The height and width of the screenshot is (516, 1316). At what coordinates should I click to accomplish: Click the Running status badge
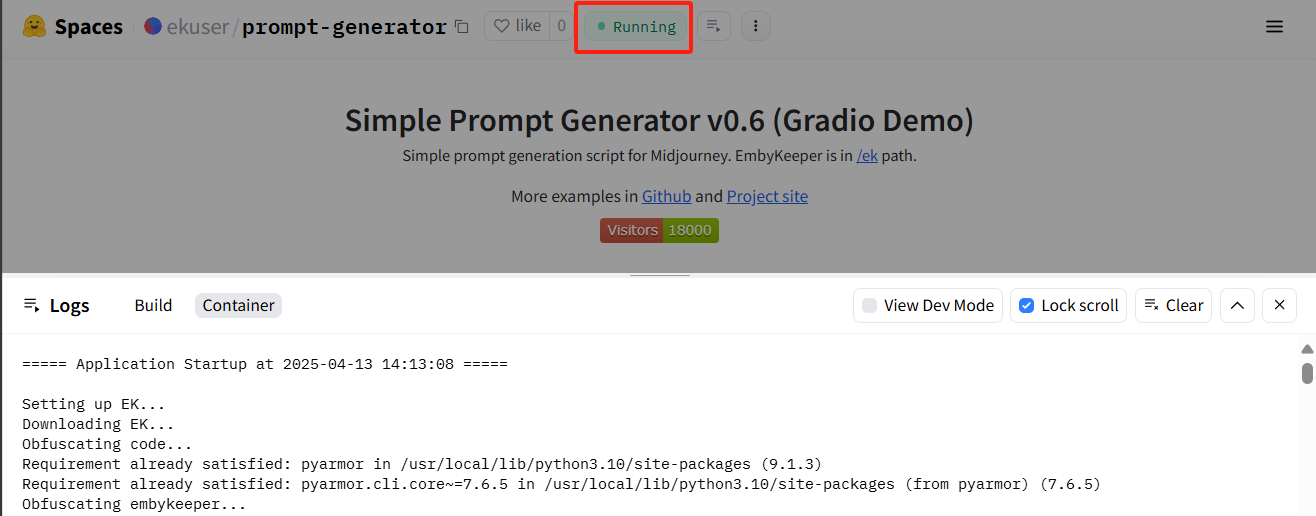(x=635, y=27)
